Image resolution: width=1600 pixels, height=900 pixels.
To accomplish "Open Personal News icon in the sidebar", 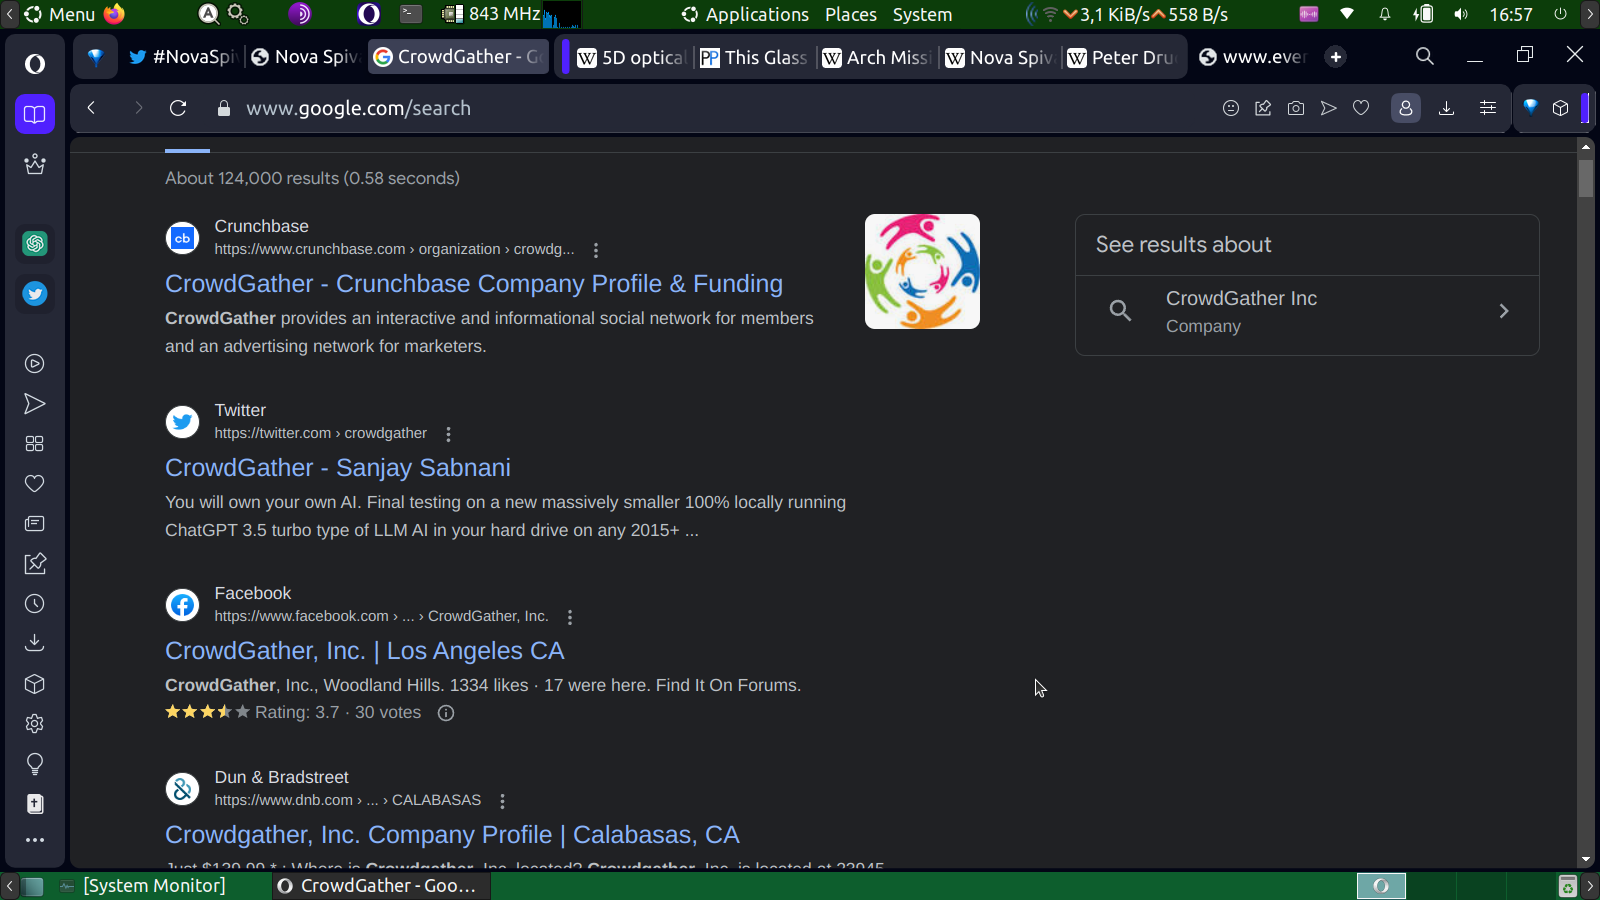I will click(x=35, y=524).
